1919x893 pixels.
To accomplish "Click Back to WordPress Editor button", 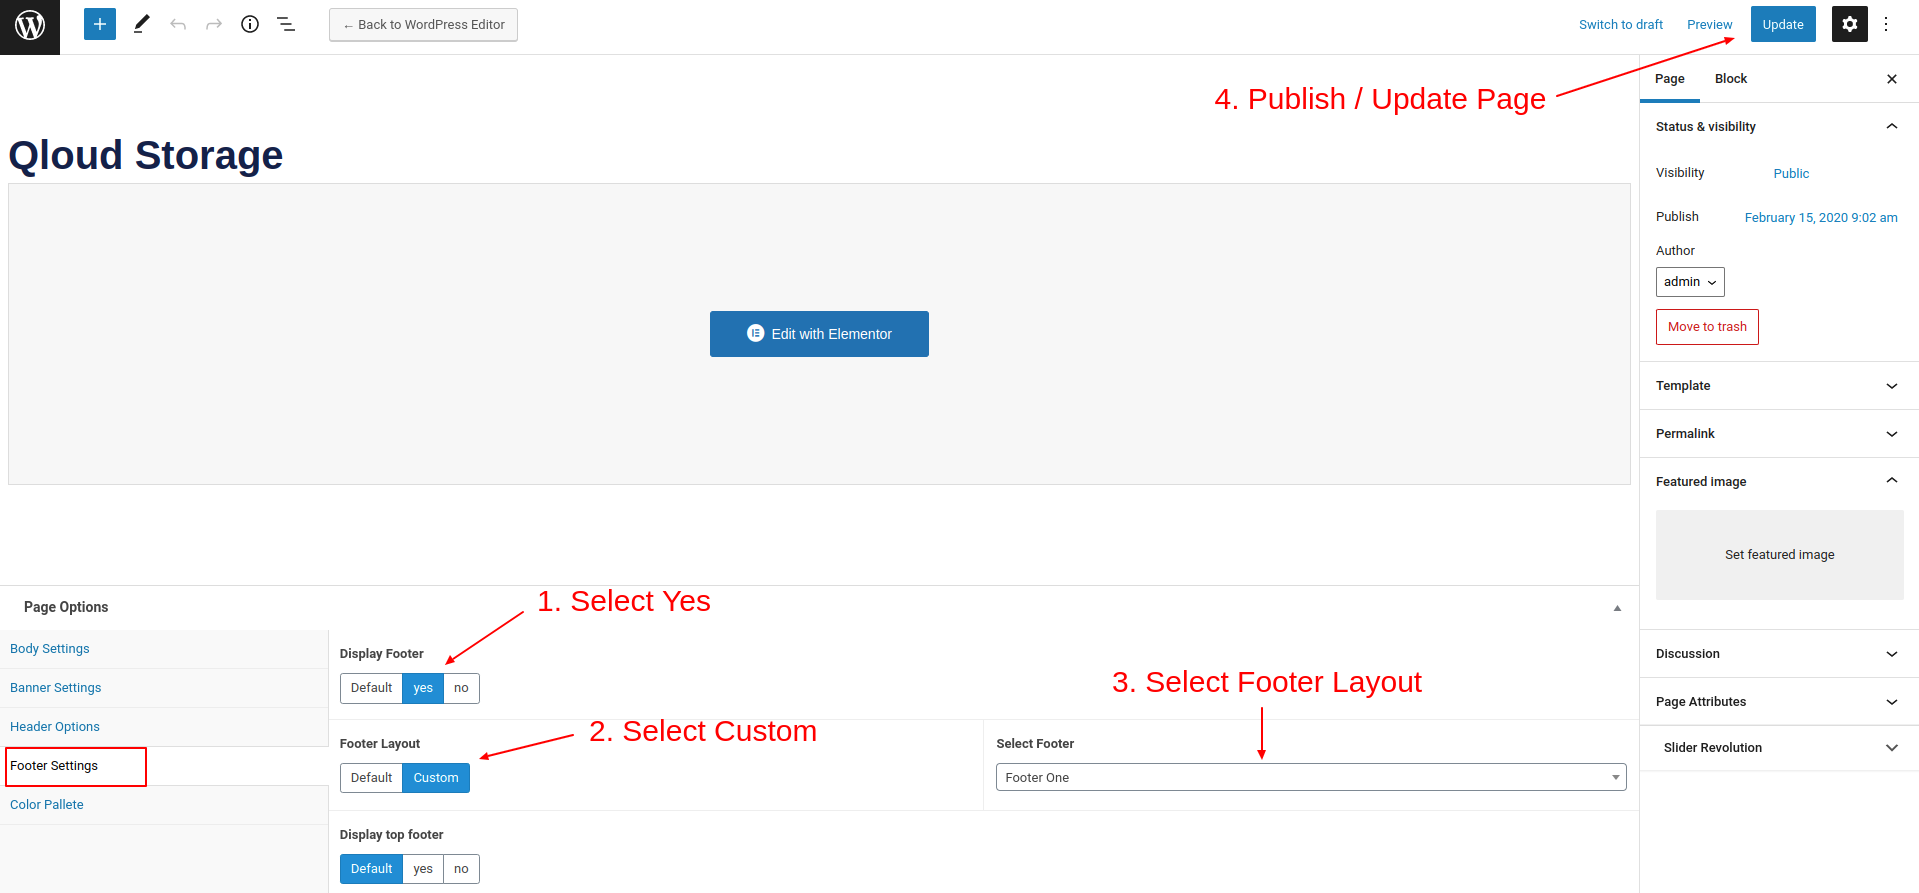I will click(423, 25).
